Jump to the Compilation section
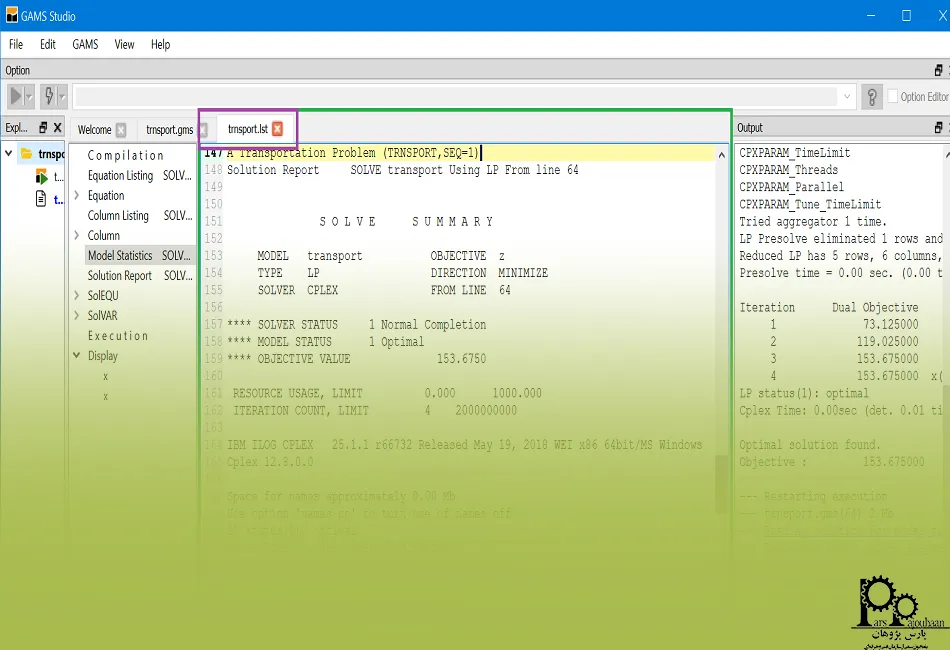The width and height of the screenshot is (950, 650). coord(125,156)
